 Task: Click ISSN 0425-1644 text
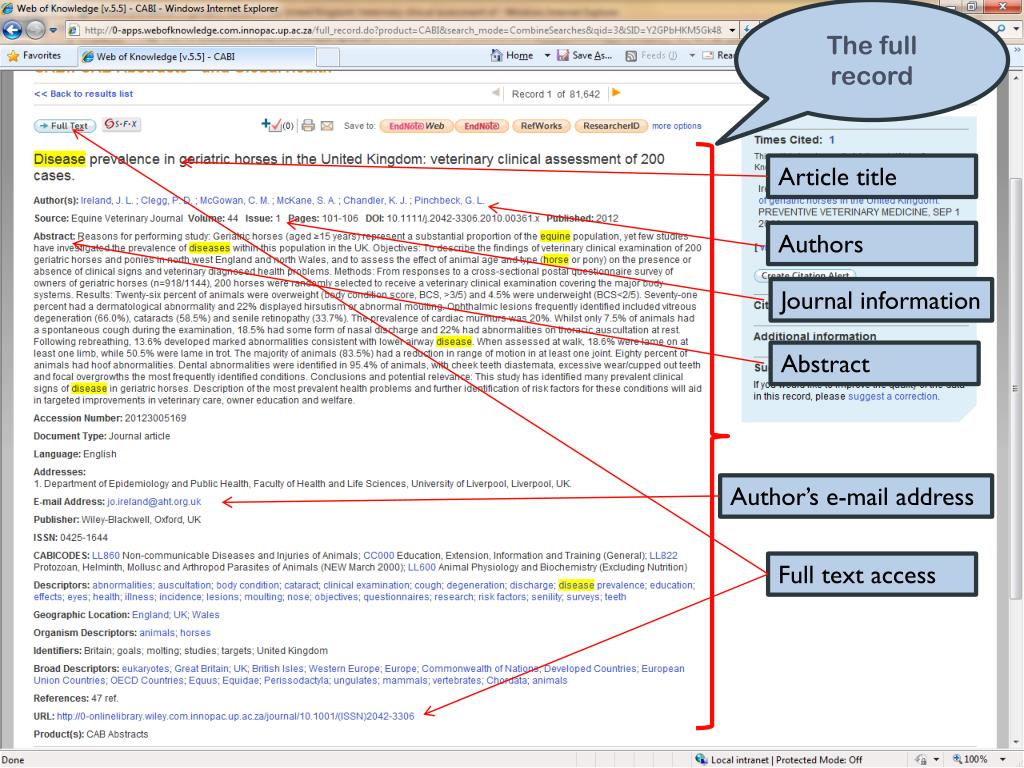[71, 538]
